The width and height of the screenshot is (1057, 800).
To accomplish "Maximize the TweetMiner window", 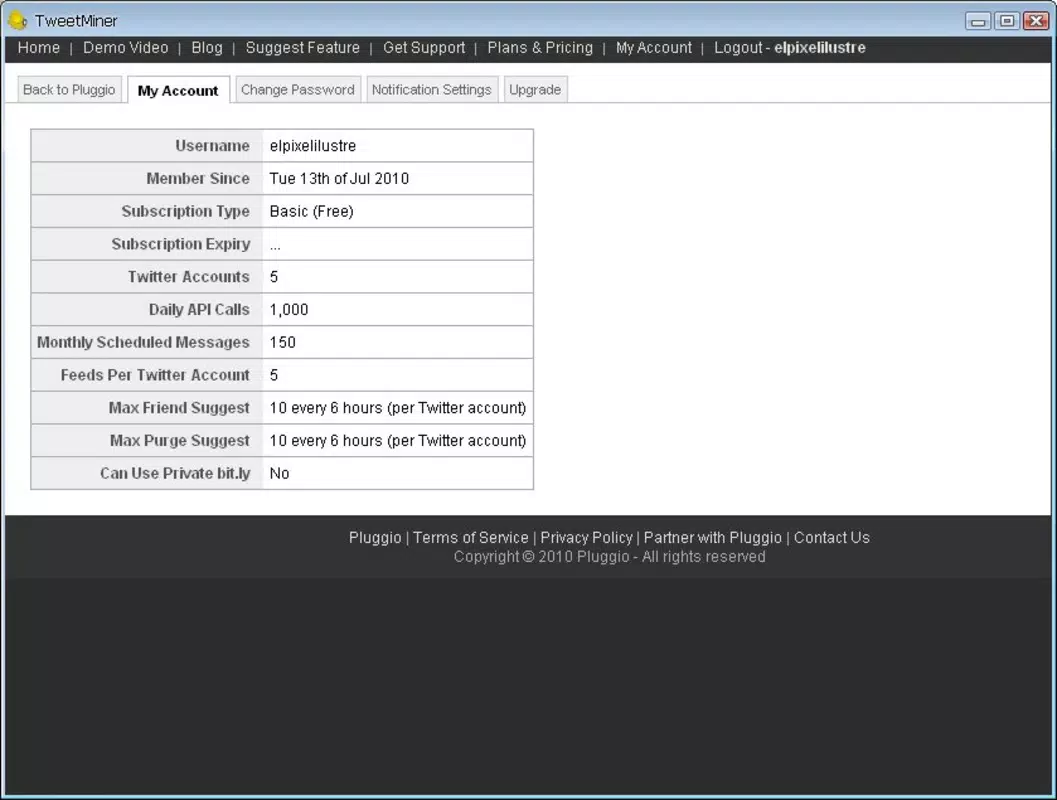I will click(x=1006, y=22).
